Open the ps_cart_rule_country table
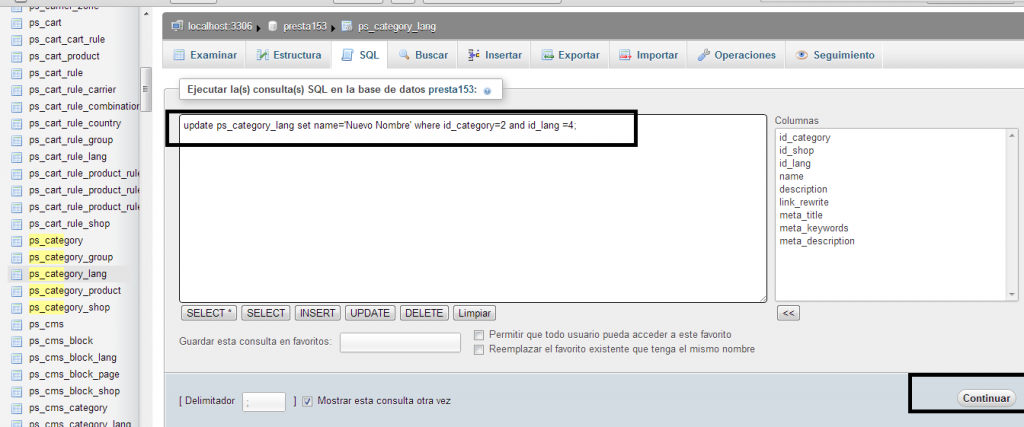Screen dimensions: 1024x427 [74, 123]
